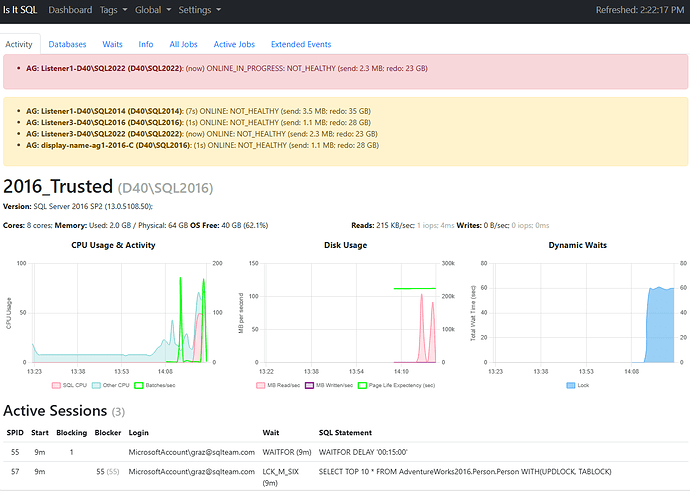This screenshot has height=491, width=690.
Task: Click the Disk Usage chart title
Action: (345, 245)
